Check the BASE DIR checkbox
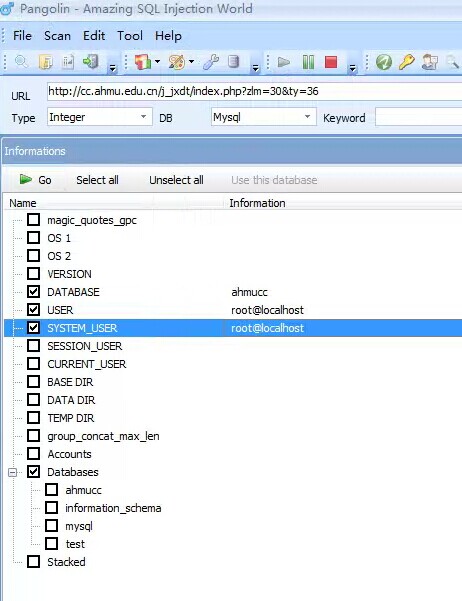 click(33, 382)
